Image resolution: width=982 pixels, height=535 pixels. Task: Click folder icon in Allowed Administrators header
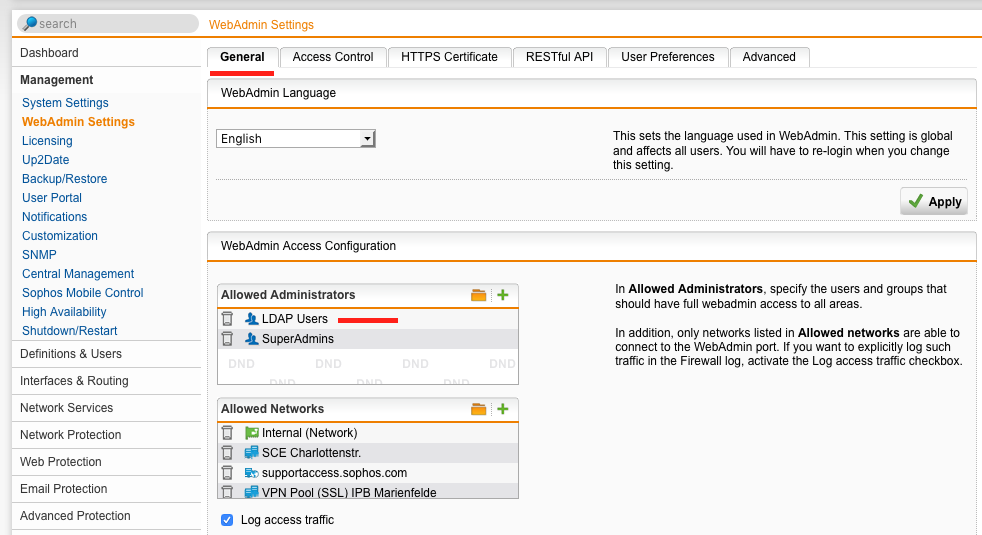point(478,295)
